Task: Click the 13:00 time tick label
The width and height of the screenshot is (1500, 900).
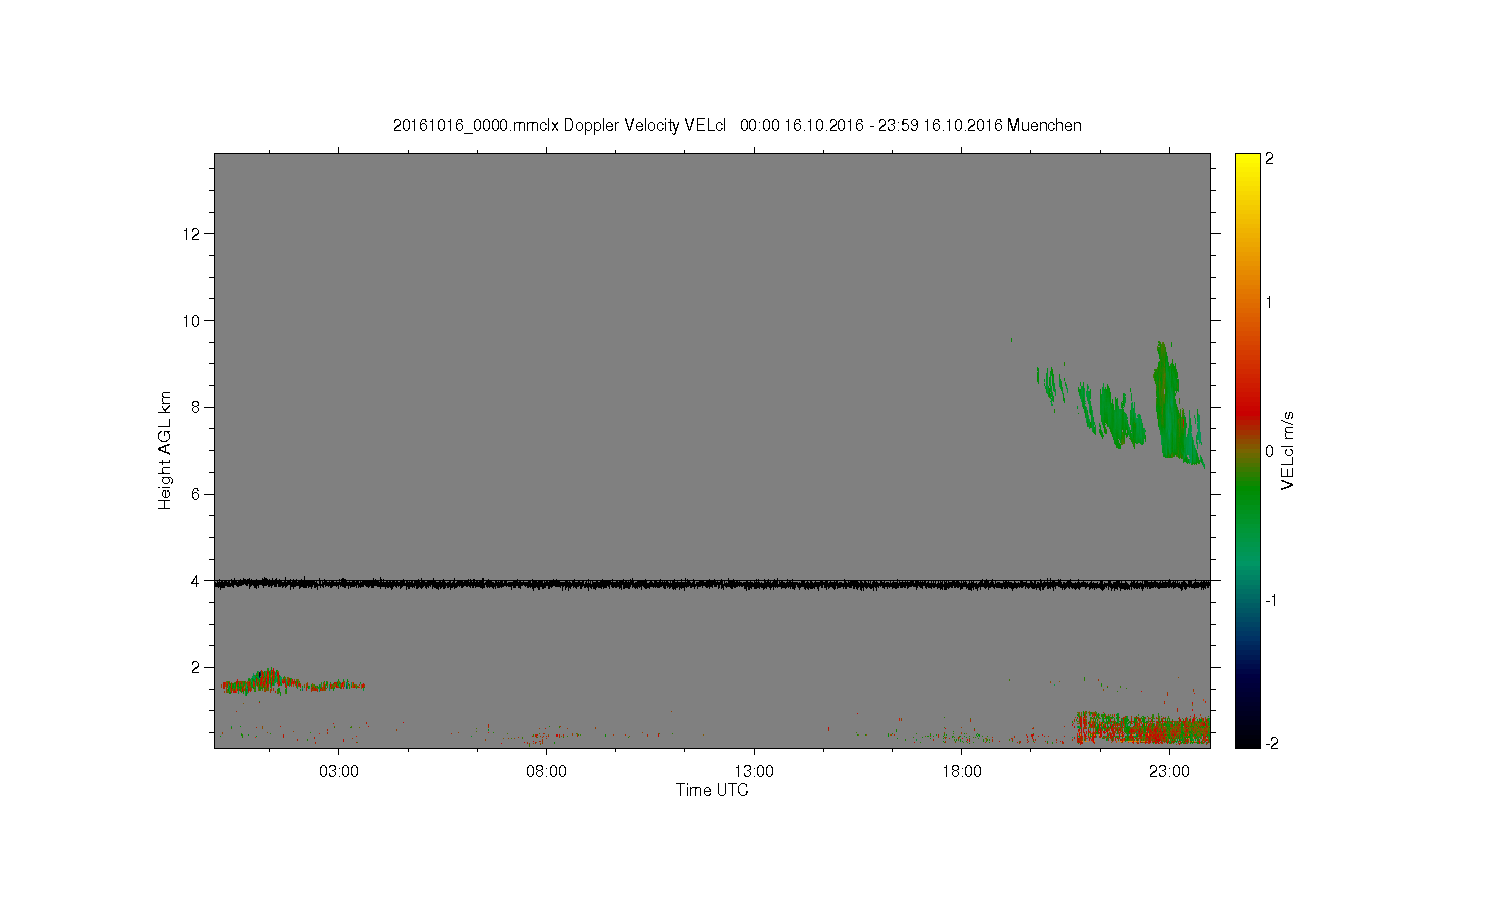Action: click(x=754, y=771)
